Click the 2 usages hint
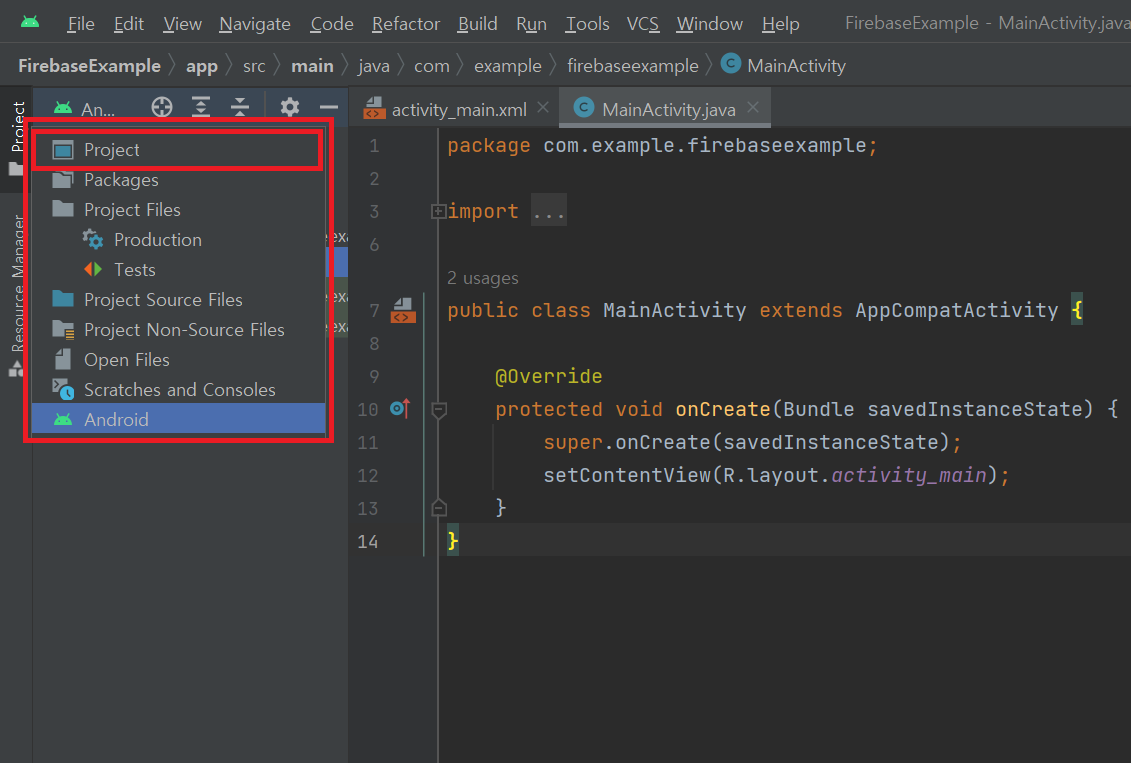The width and height of the screenshot is (1131, 763). pyautogui.click(x=483, y=278)
